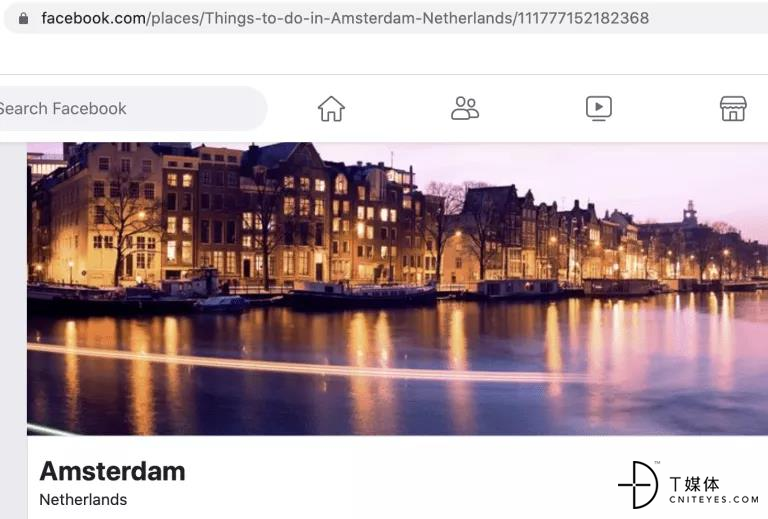Open the Amsterdam canal cover photo
Viewport: 768px width, 519px height.
[x=397, y=289]
